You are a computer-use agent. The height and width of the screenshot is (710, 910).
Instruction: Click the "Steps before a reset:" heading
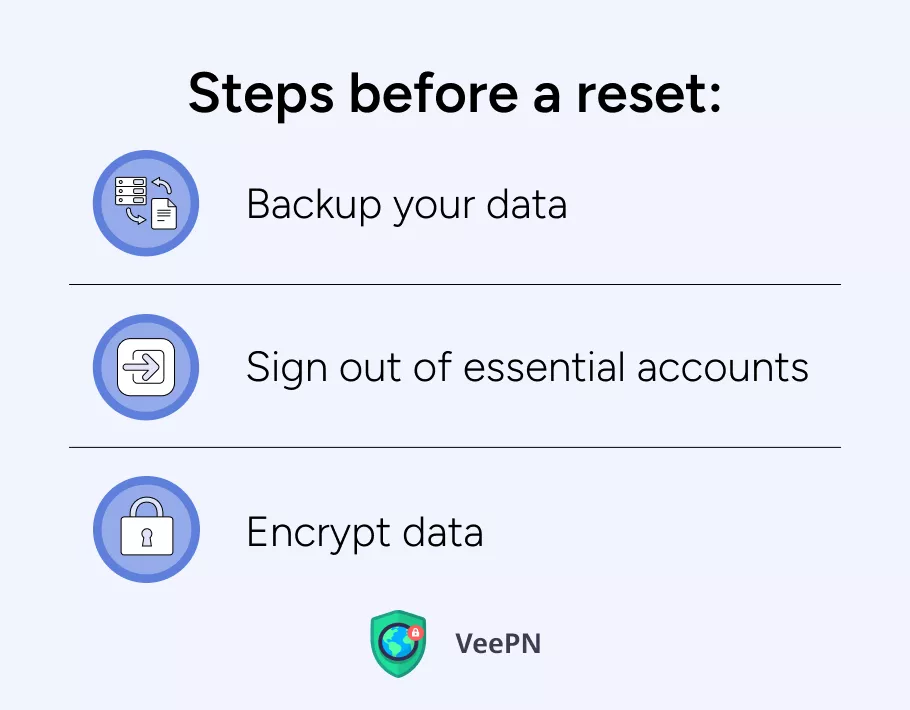tap(454, 95)
